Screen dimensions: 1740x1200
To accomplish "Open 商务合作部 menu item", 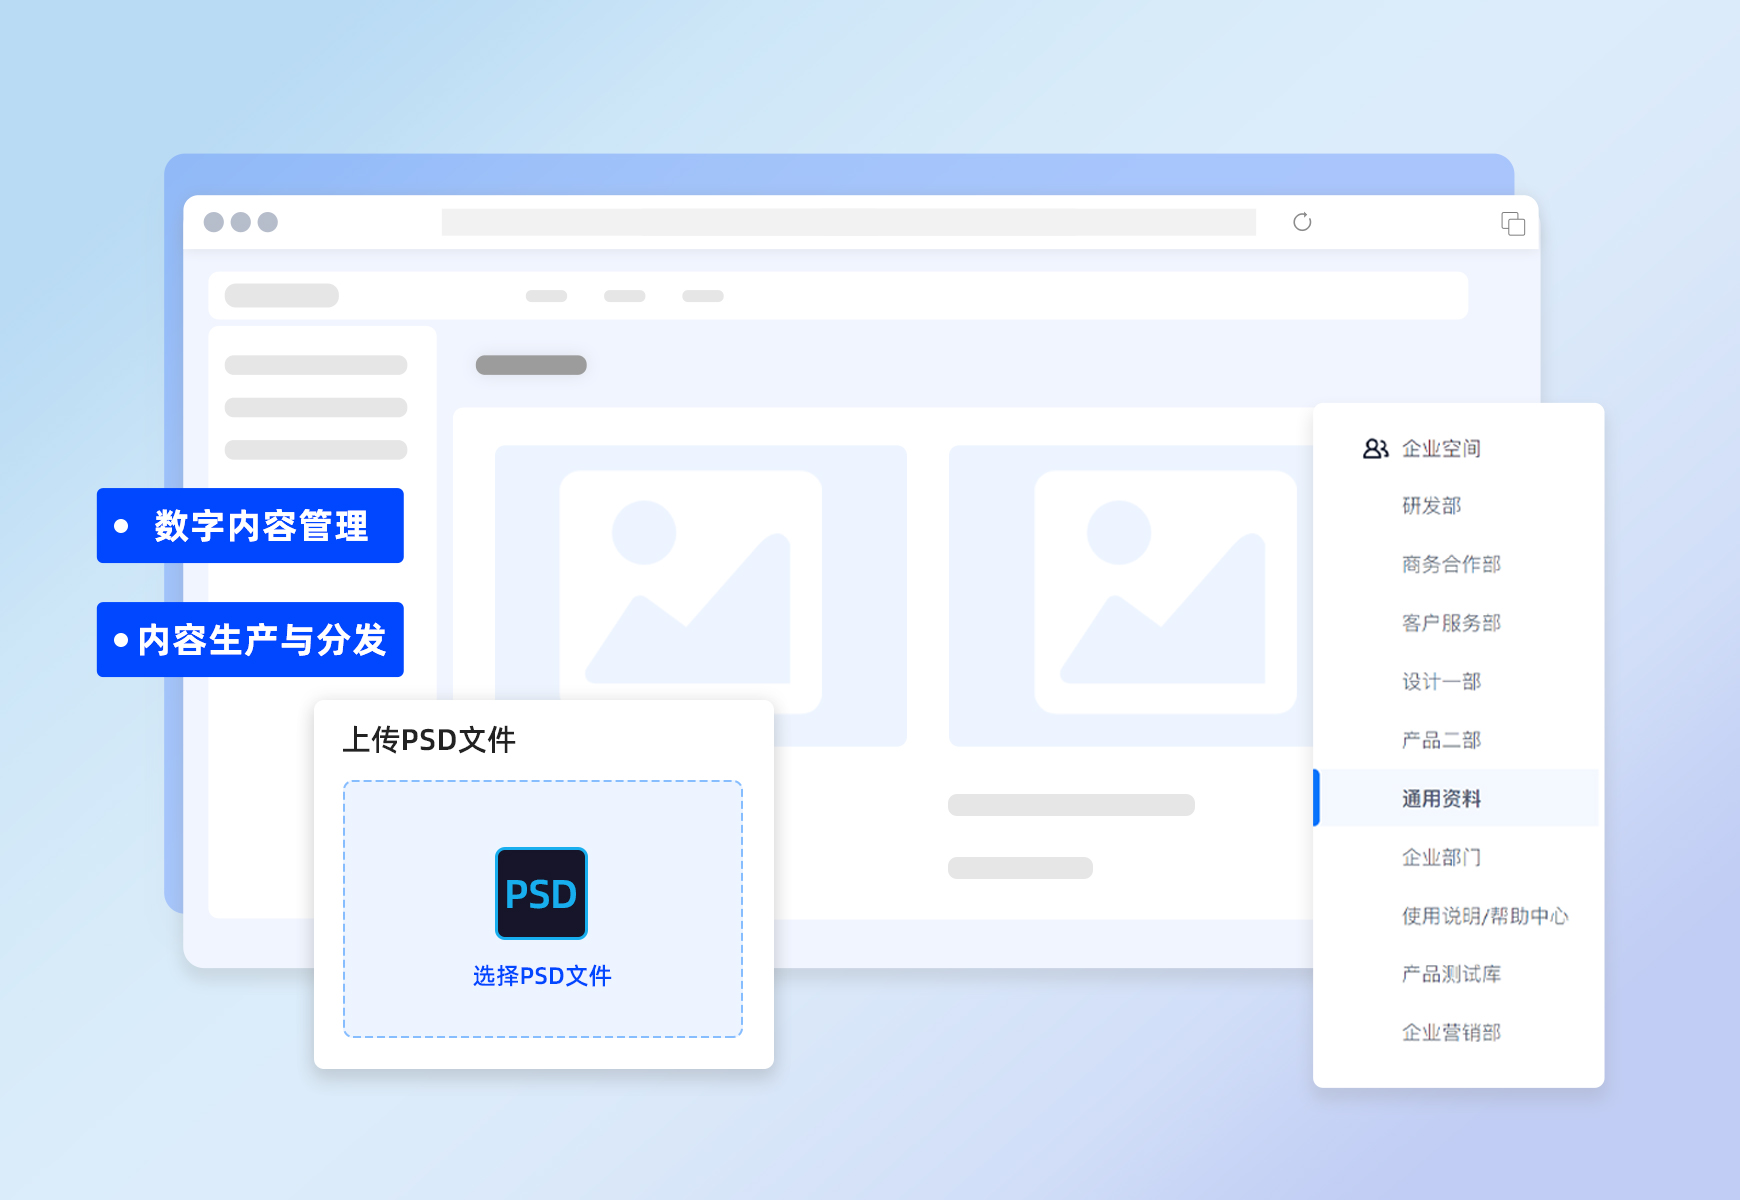I will 1451,565.
